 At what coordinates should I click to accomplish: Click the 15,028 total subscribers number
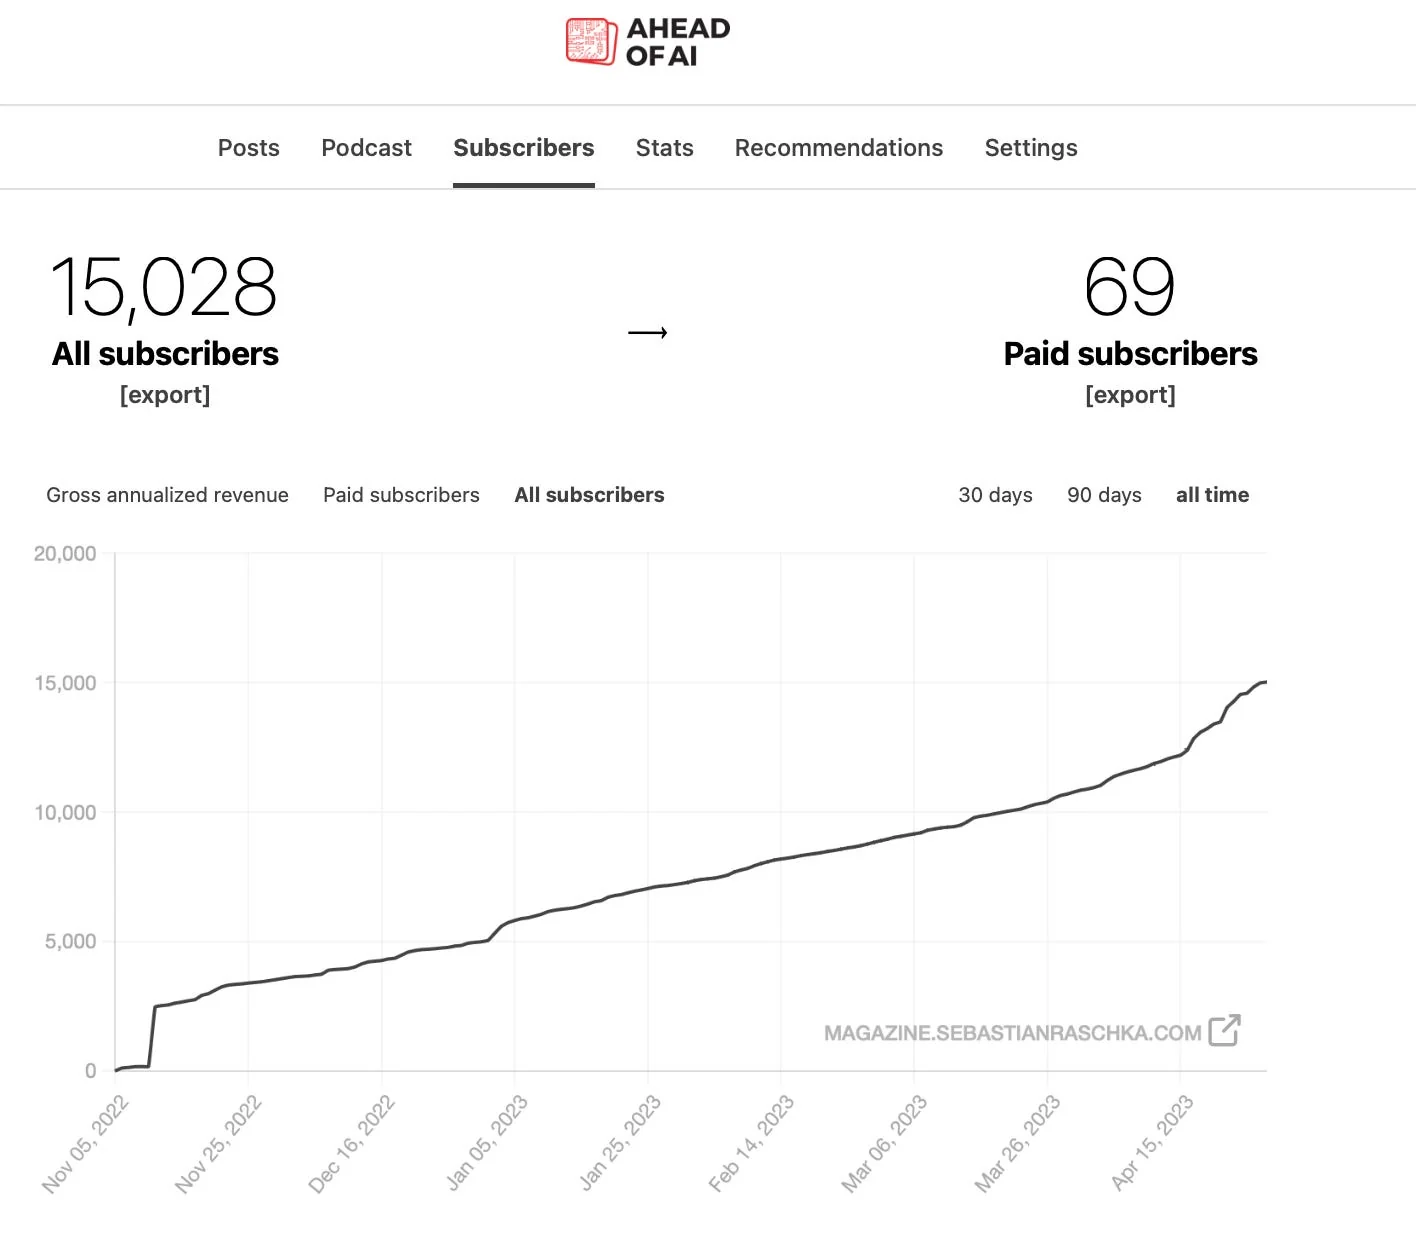[x=164, y=288]
